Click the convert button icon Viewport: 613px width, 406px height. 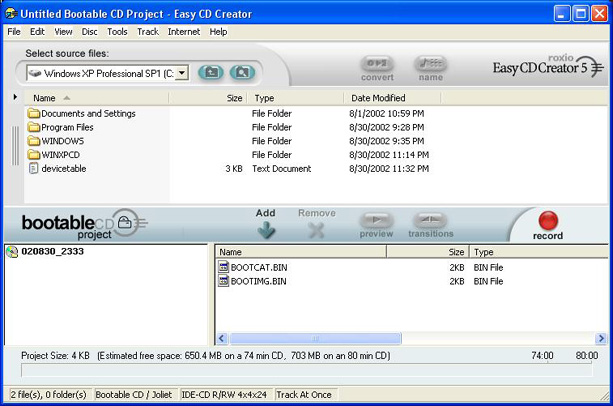point(377,64)
